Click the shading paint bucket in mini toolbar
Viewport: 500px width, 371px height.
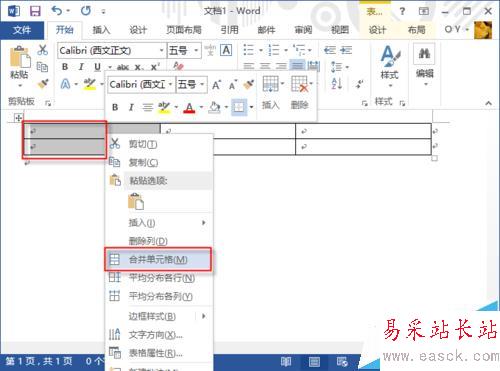coord(214,107)
